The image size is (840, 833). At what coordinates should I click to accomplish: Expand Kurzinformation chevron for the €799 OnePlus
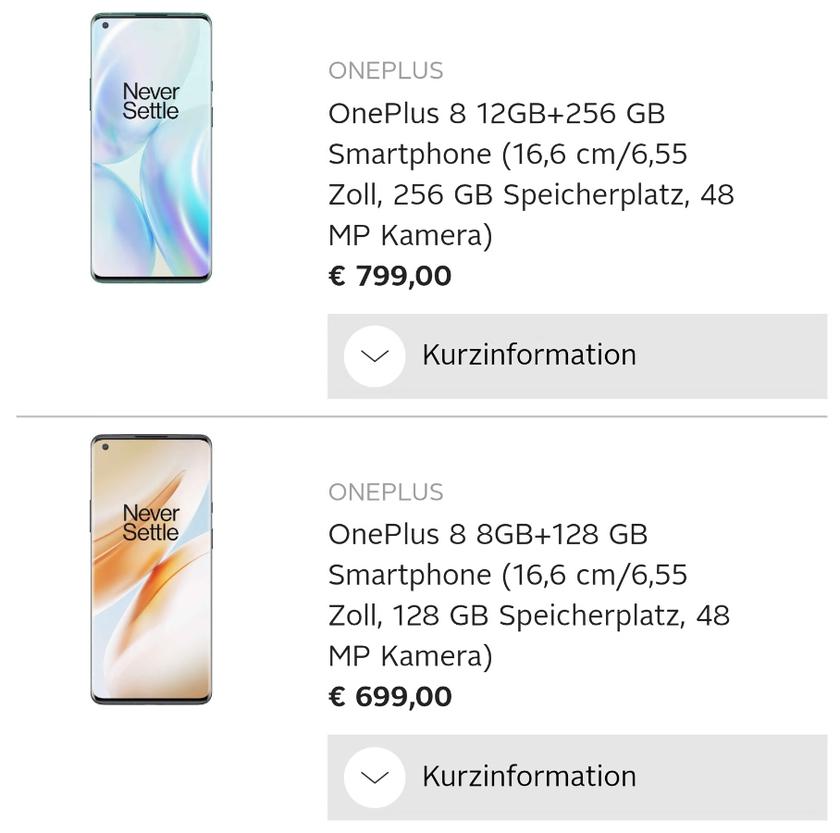tap(374, 356)
